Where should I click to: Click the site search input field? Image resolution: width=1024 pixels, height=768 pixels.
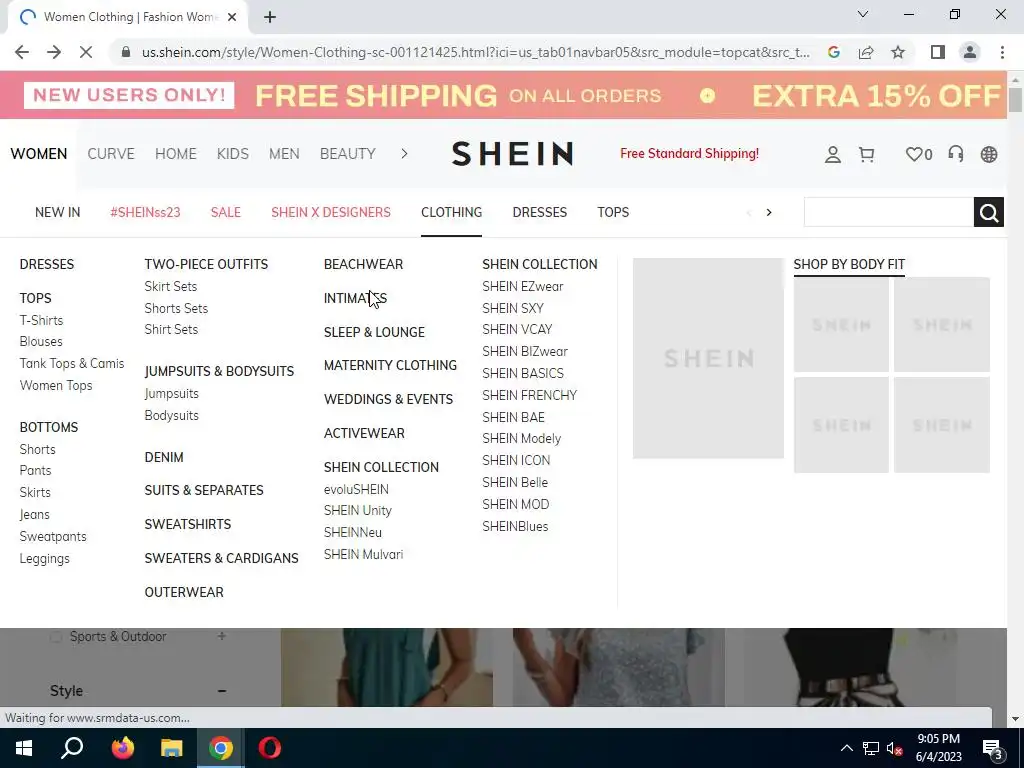[x=888, y=212]
